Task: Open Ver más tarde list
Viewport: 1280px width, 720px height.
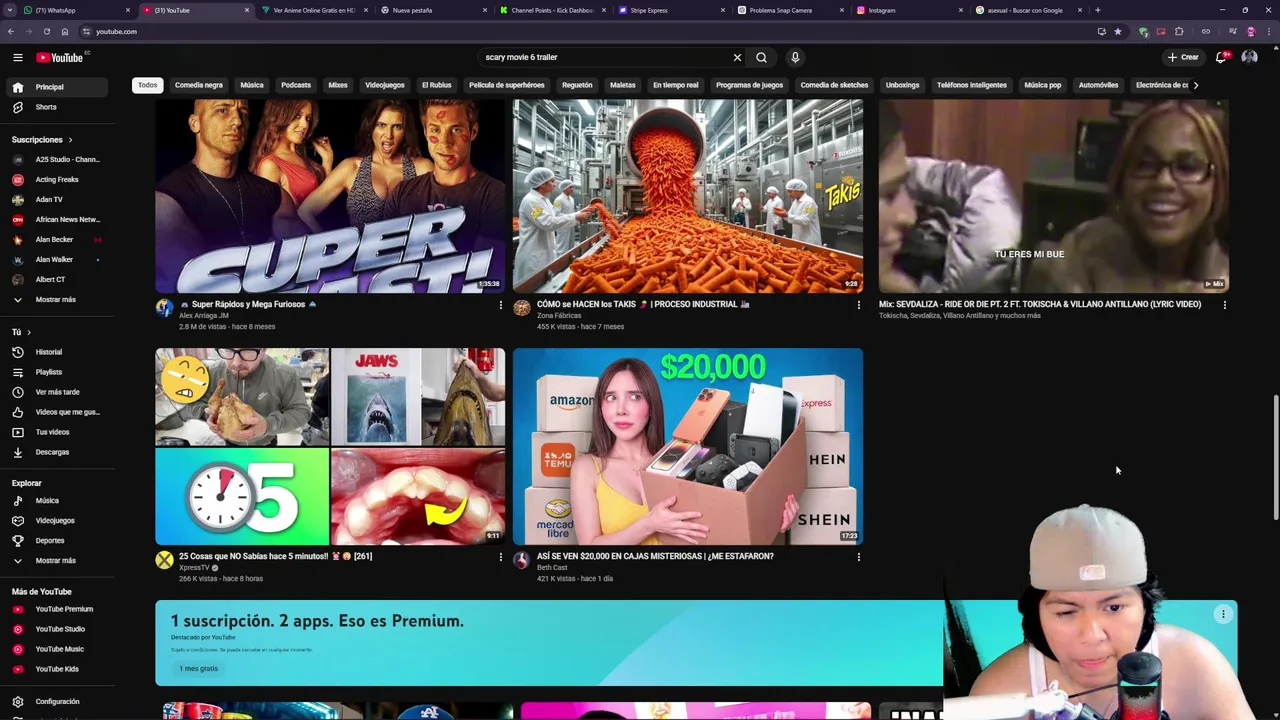Action: point(57,392)
